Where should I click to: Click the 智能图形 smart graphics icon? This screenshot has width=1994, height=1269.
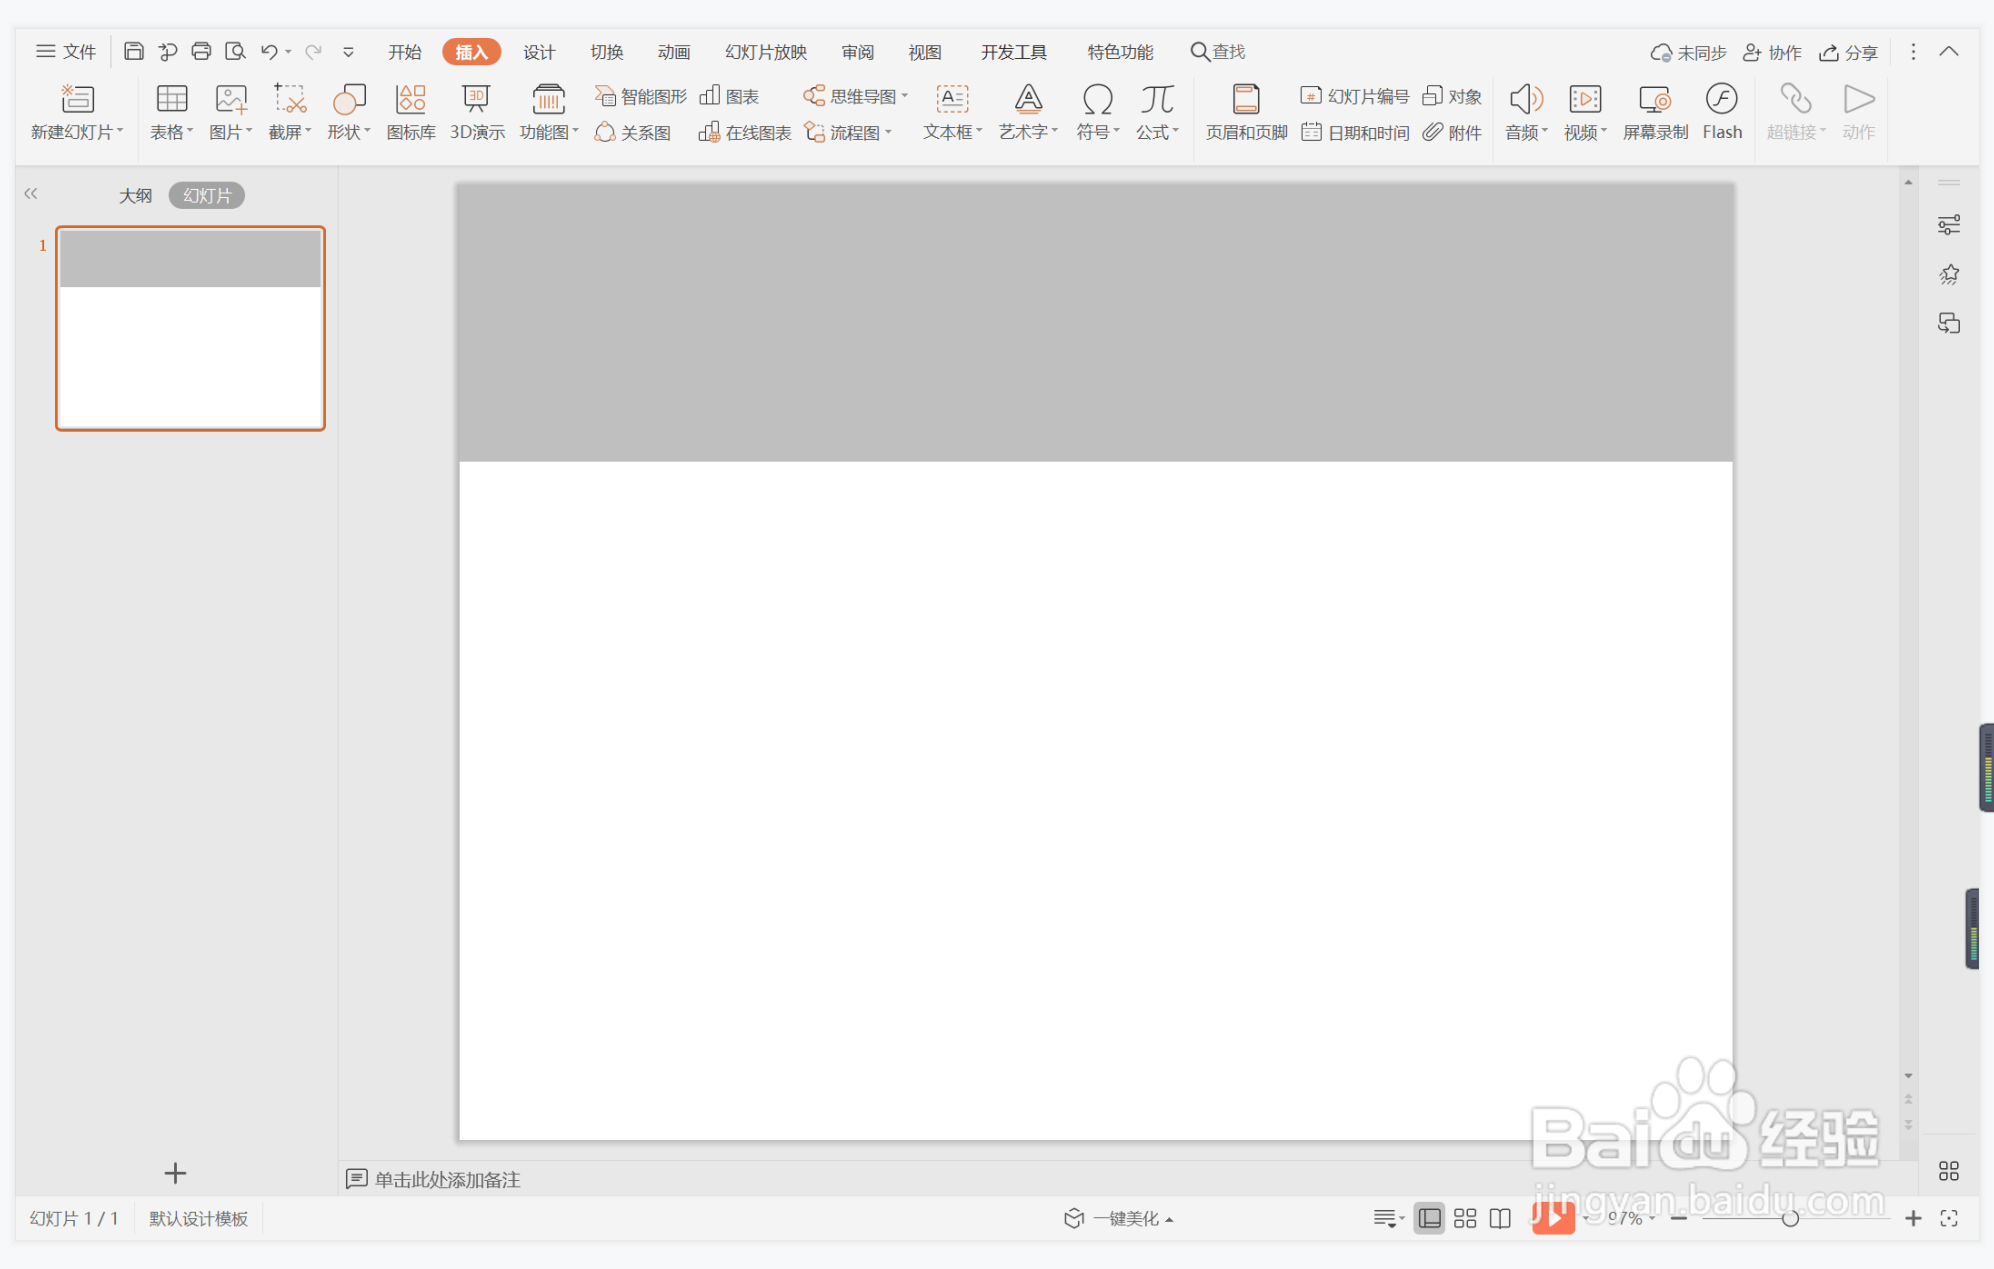(640, 96)
